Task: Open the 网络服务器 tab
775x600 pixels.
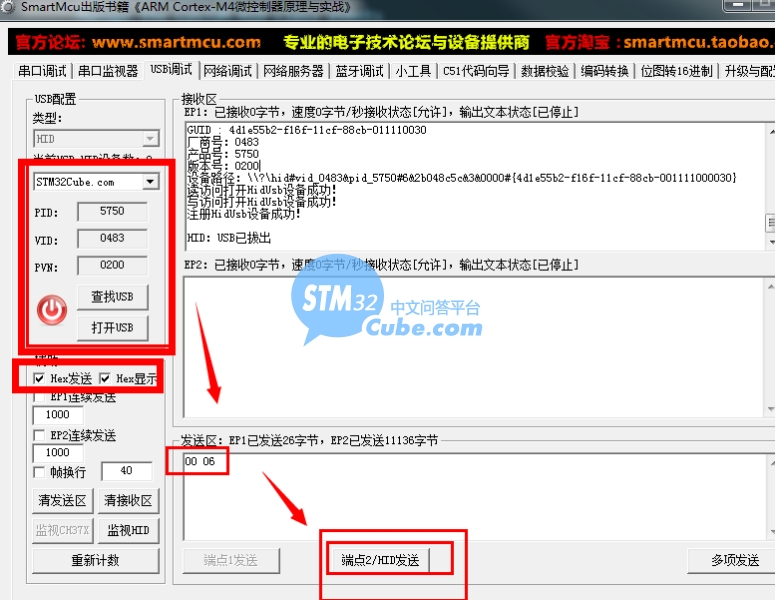Action: (x=293, y=71)
